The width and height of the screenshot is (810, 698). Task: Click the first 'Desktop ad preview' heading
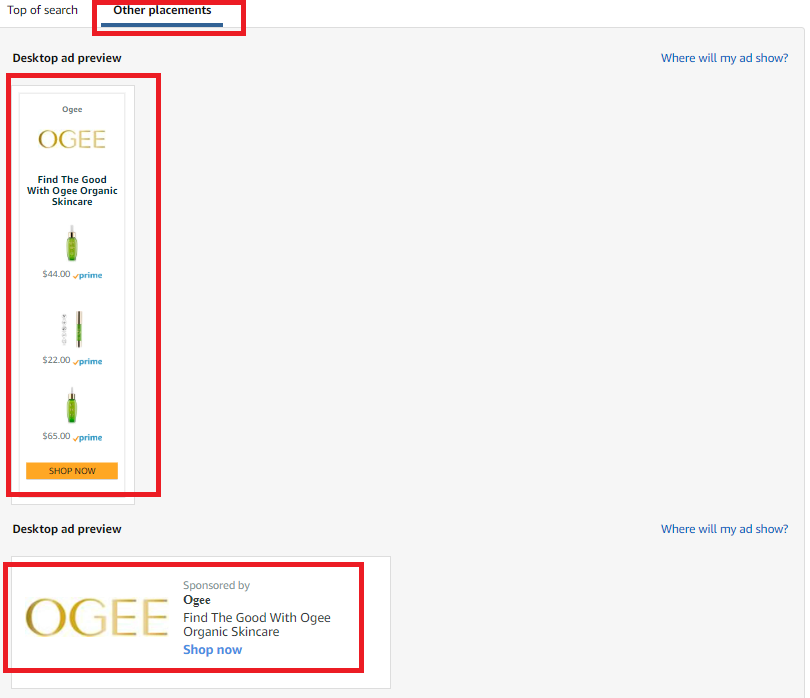(x=67, y=58)
